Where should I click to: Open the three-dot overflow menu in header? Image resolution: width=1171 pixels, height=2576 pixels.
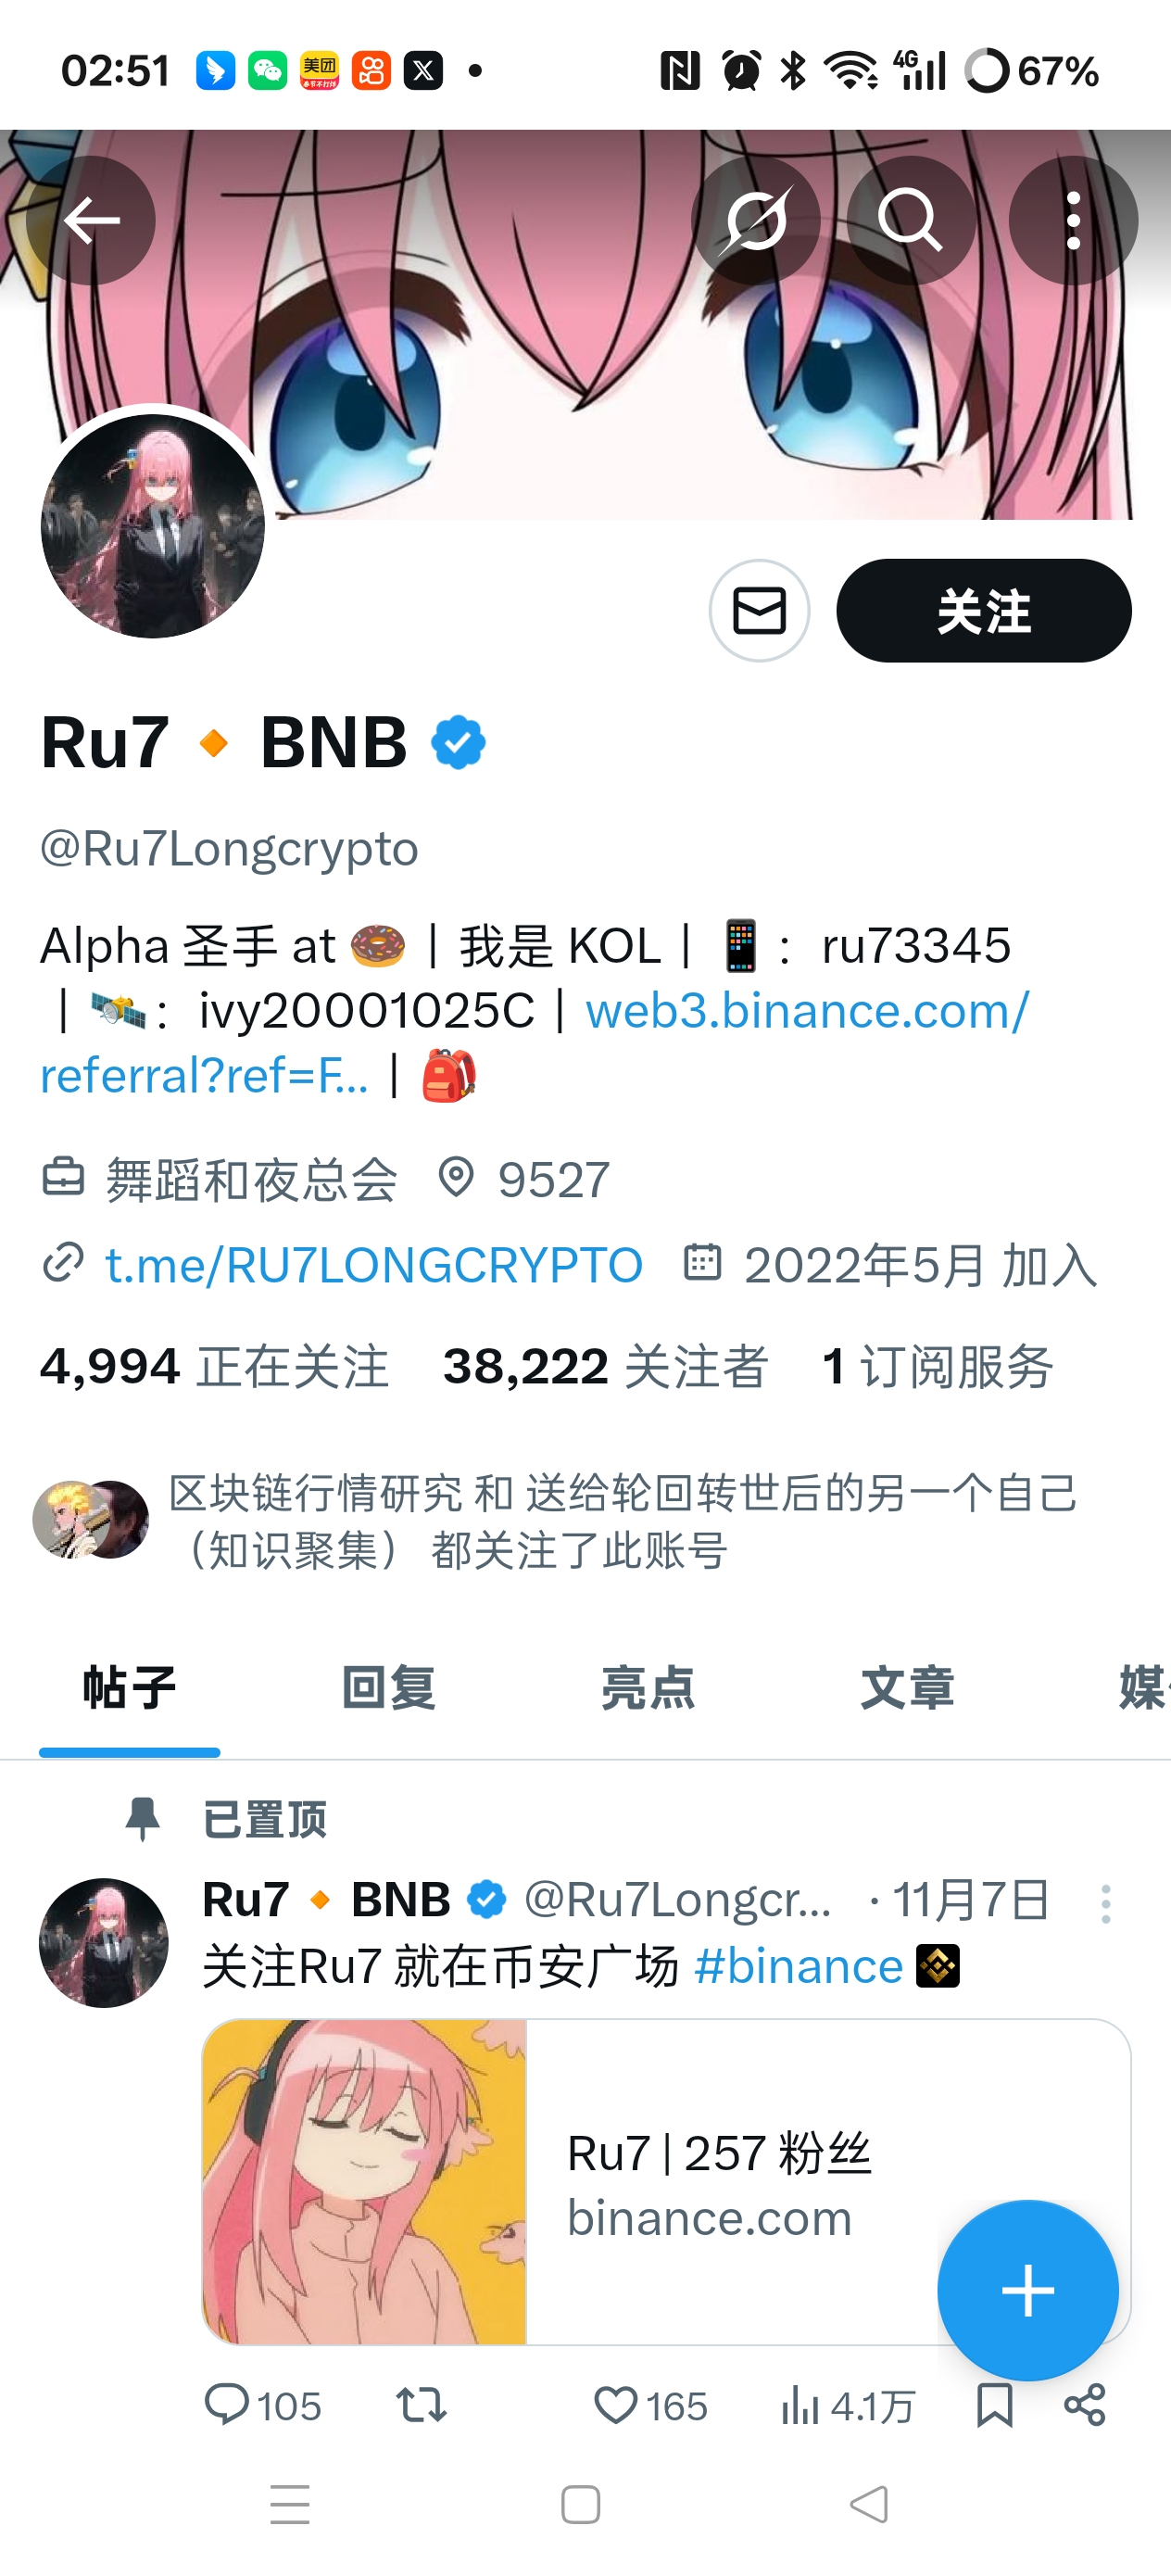pos(1073,220)
